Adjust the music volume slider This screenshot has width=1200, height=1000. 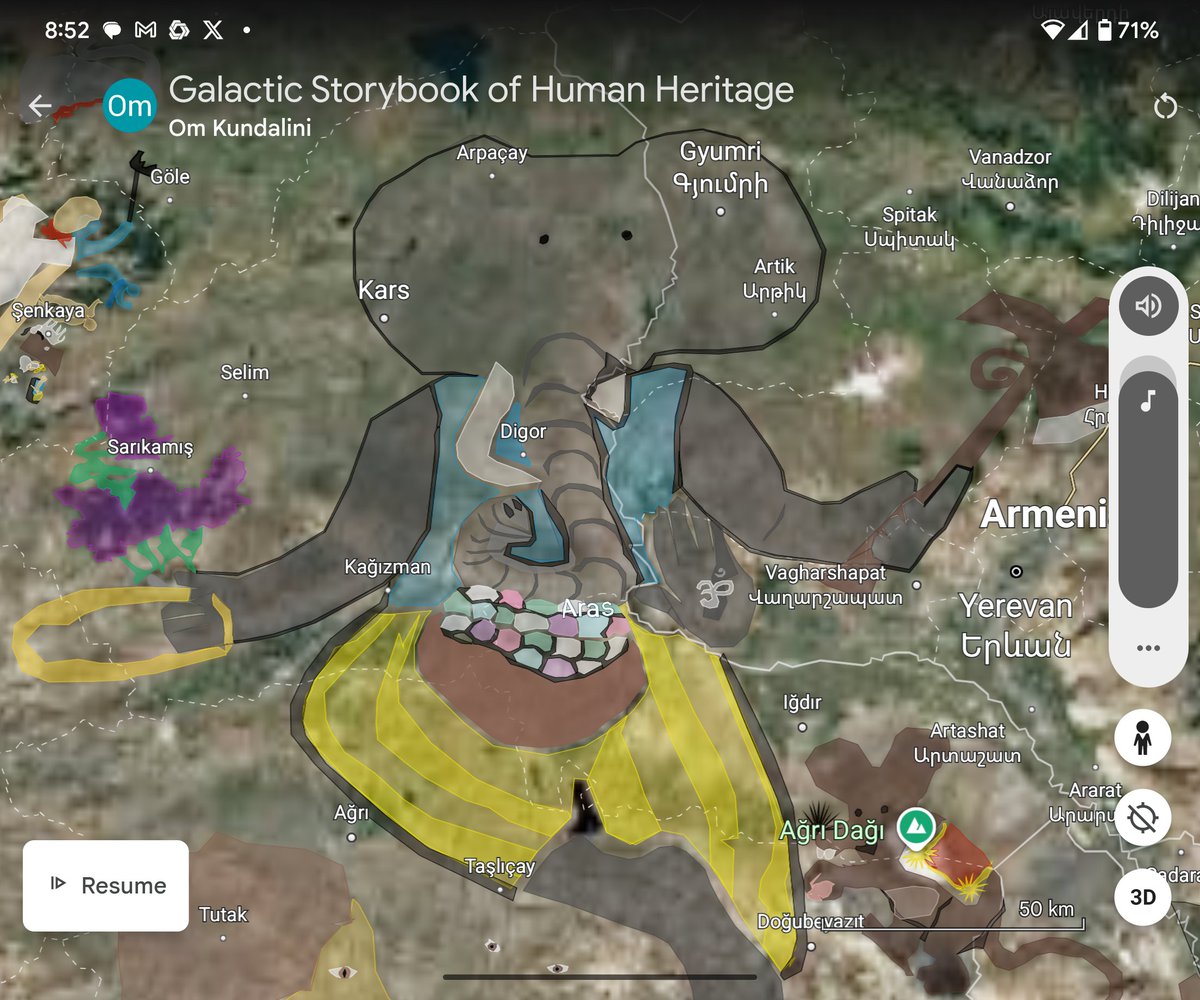(x=1148, y=482)
